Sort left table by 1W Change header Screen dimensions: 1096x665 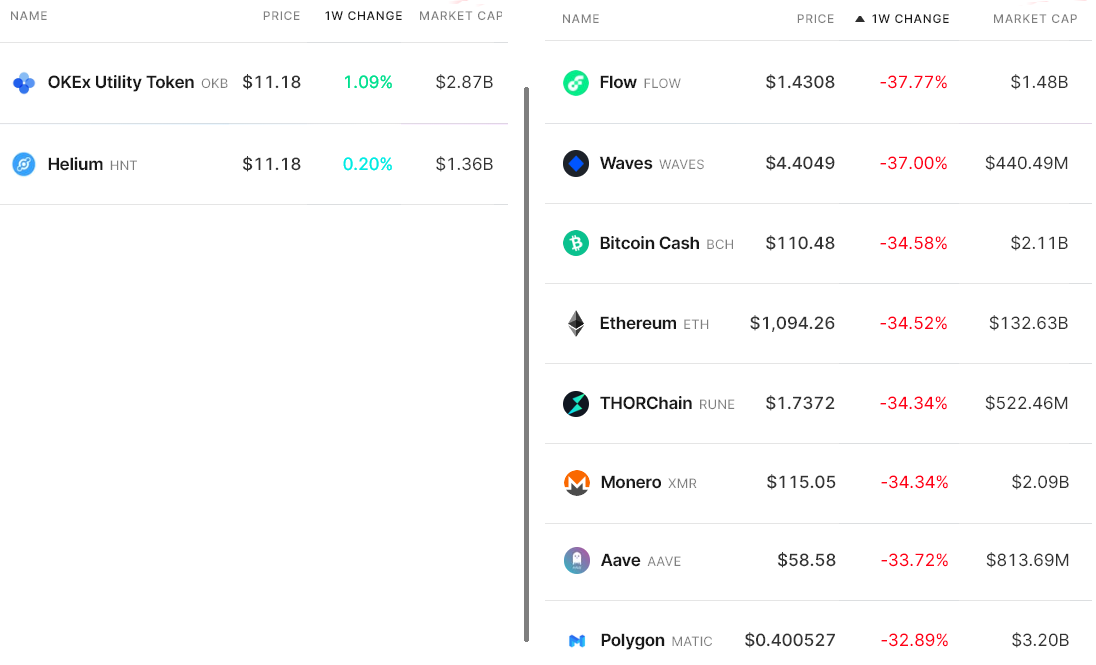point(363,16)
